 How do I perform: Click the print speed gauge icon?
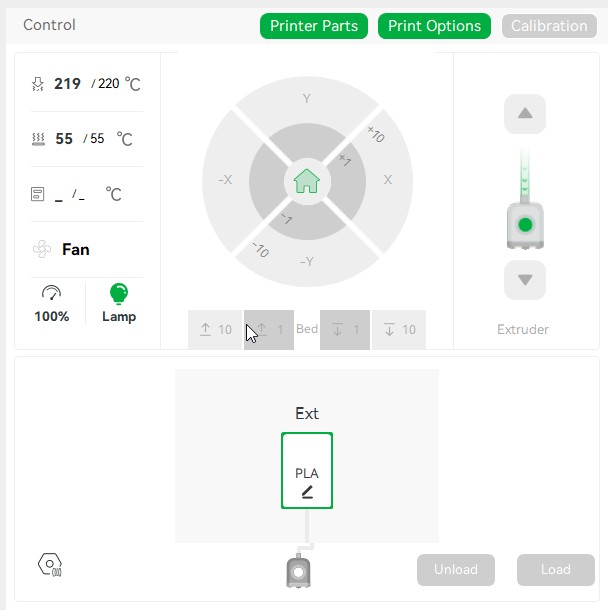point(51,293)
